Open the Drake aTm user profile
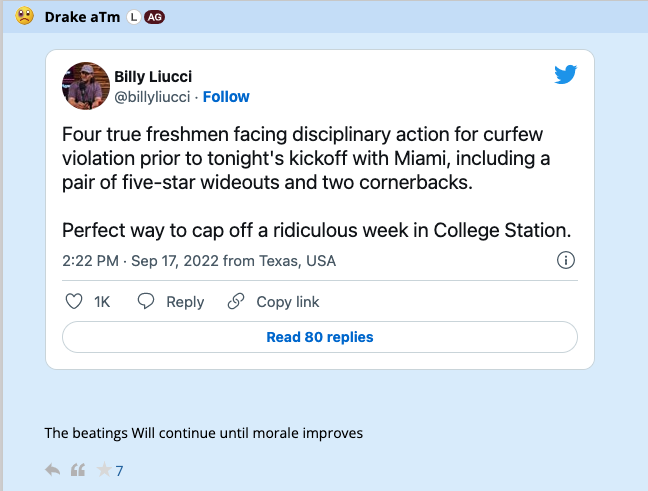Viewport: 648px width, 491px height. coord(82,17)
